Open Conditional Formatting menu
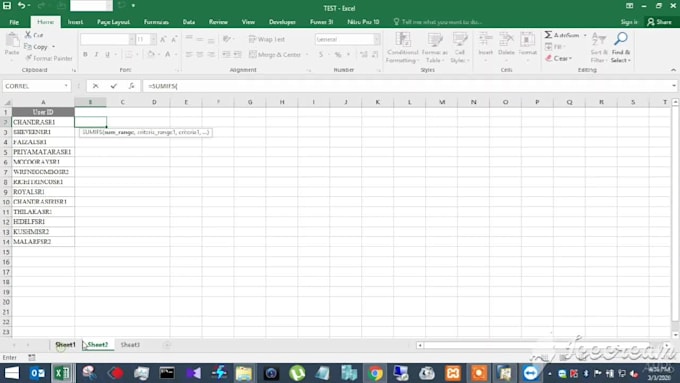The width and height of the screenshot is (680, 383). (402, 48)
